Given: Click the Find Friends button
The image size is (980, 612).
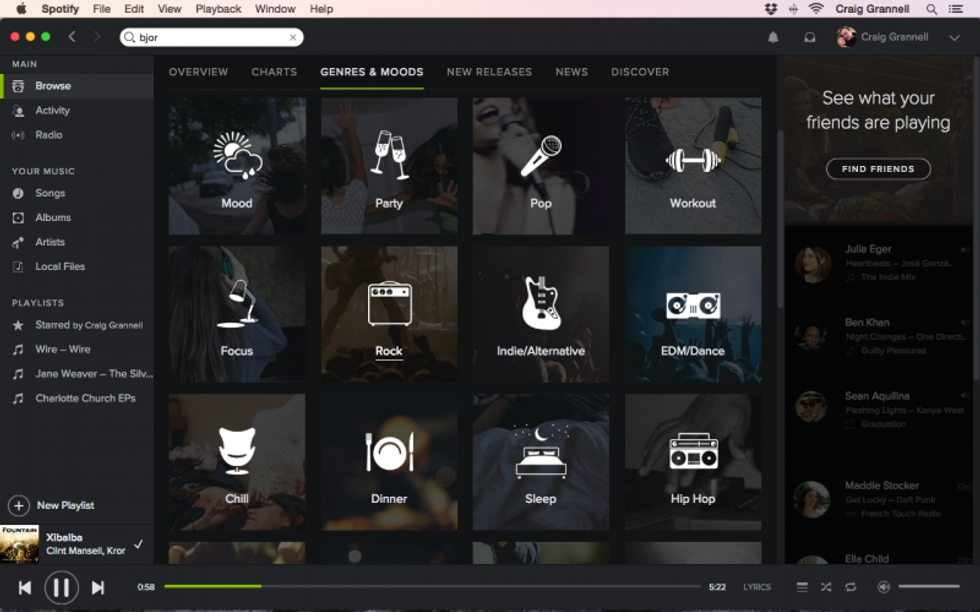Looking at the screenshot, I should [878, 169].
